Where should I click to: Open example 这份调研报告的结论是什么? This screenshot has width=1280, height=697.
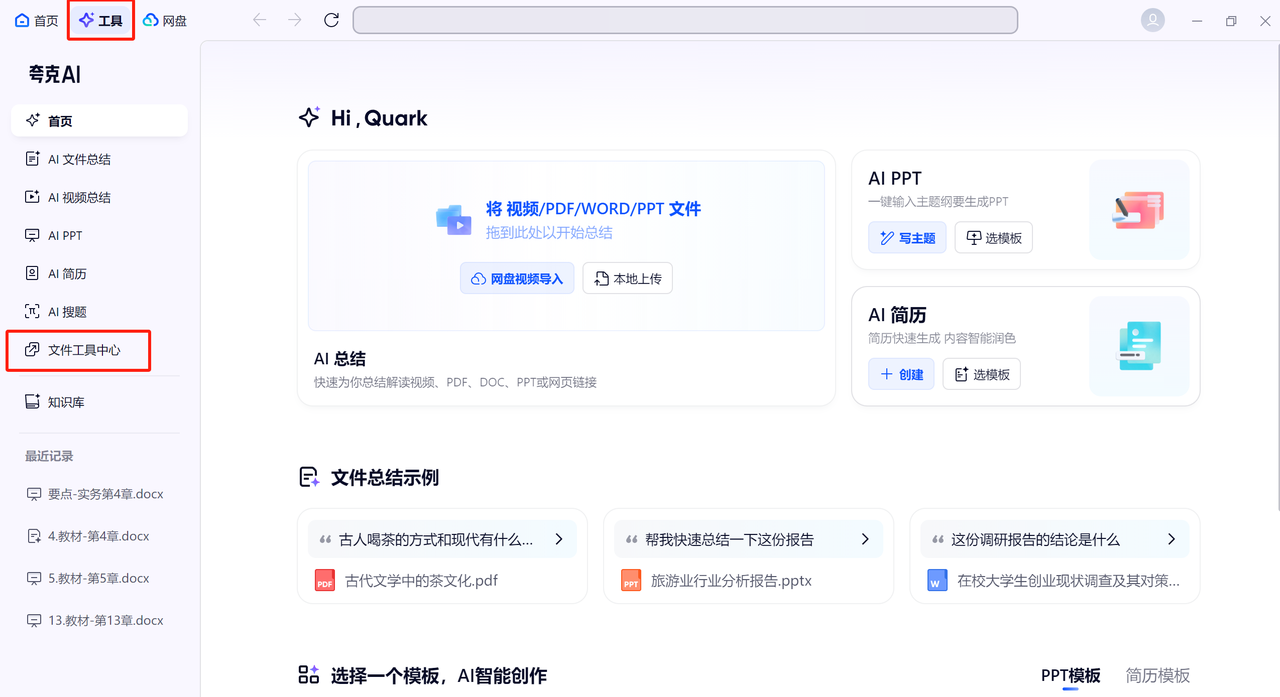point(1054,539)
